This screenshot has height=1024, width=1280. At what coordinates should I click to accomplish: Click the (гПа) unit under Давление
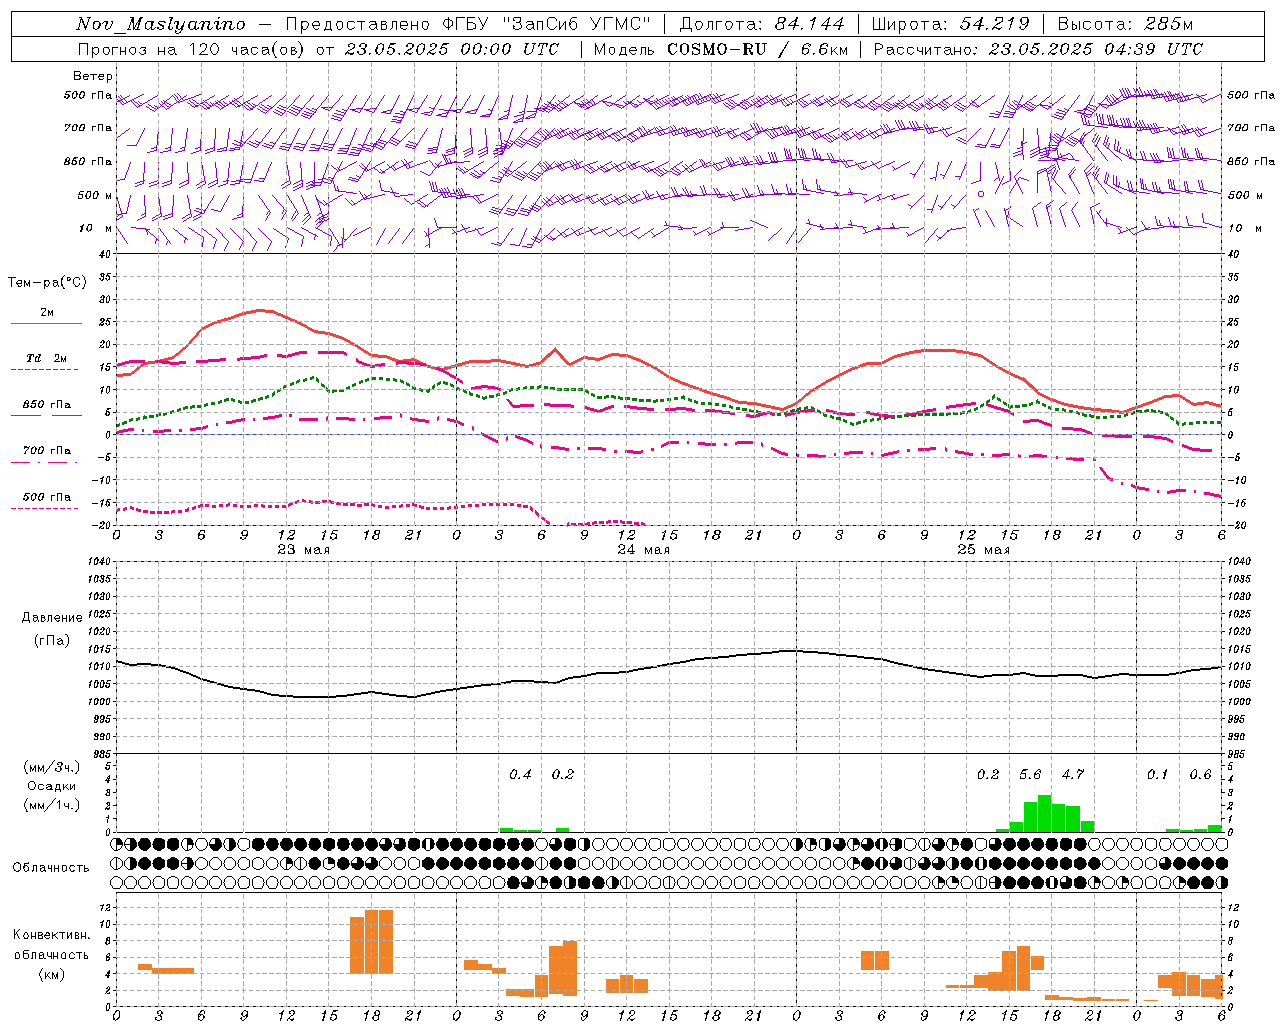pyautogui.click(x=52, y=641)
